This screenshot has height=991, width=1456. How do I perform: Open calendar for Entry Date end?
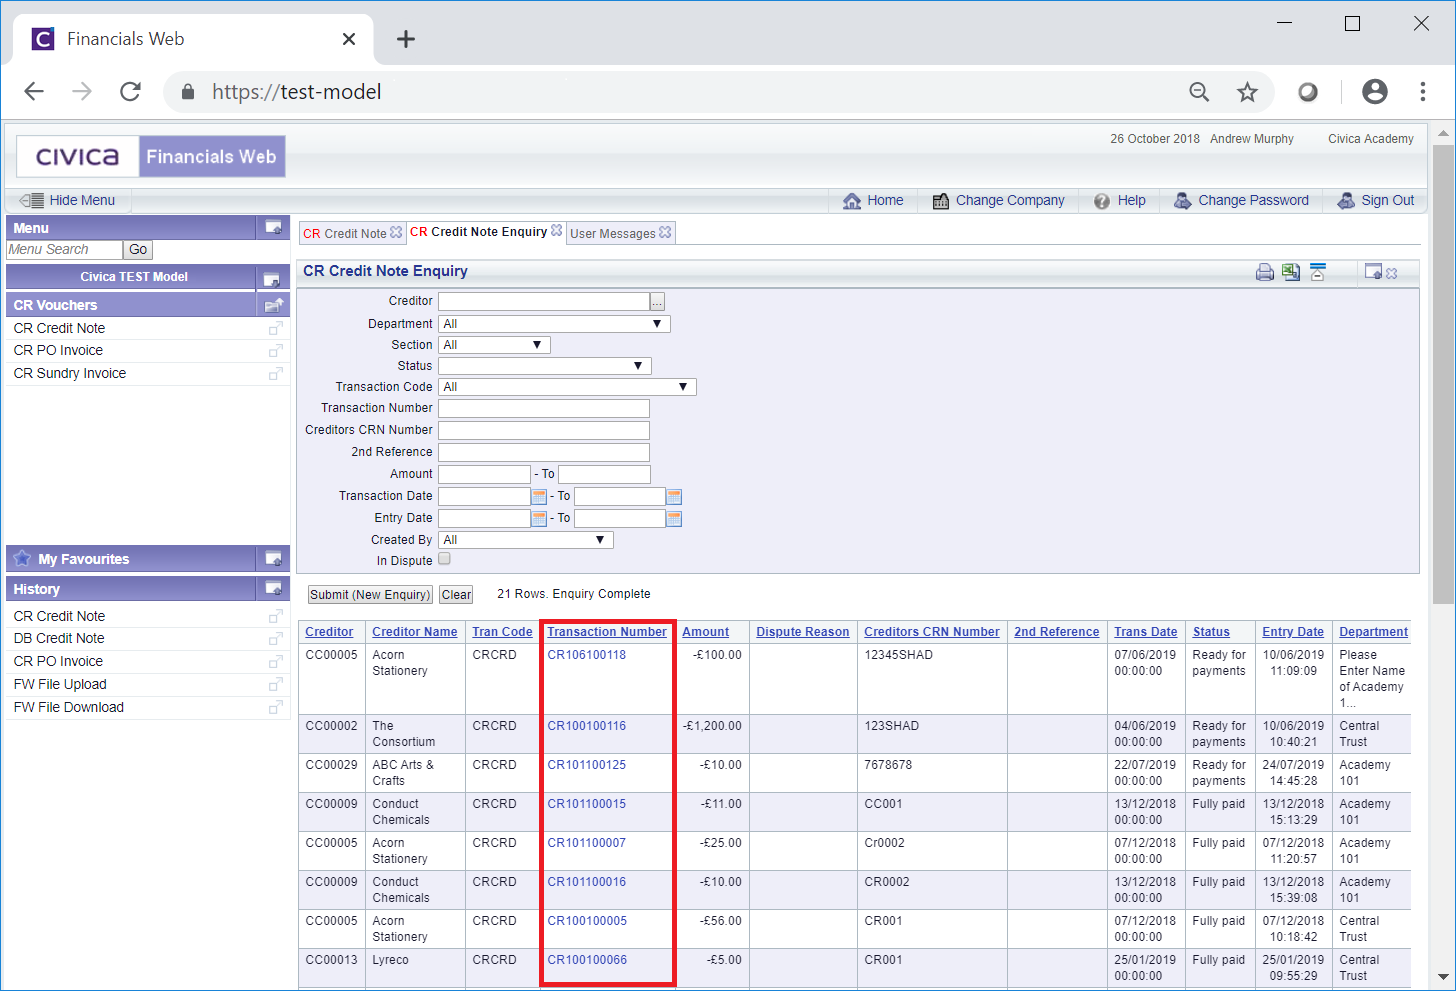point(674,518)
